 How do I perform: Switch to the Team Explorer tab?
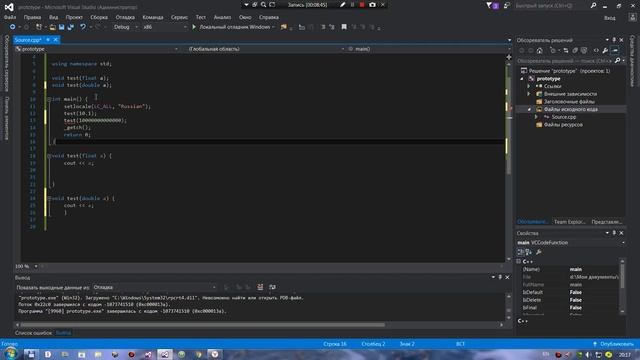569,222
